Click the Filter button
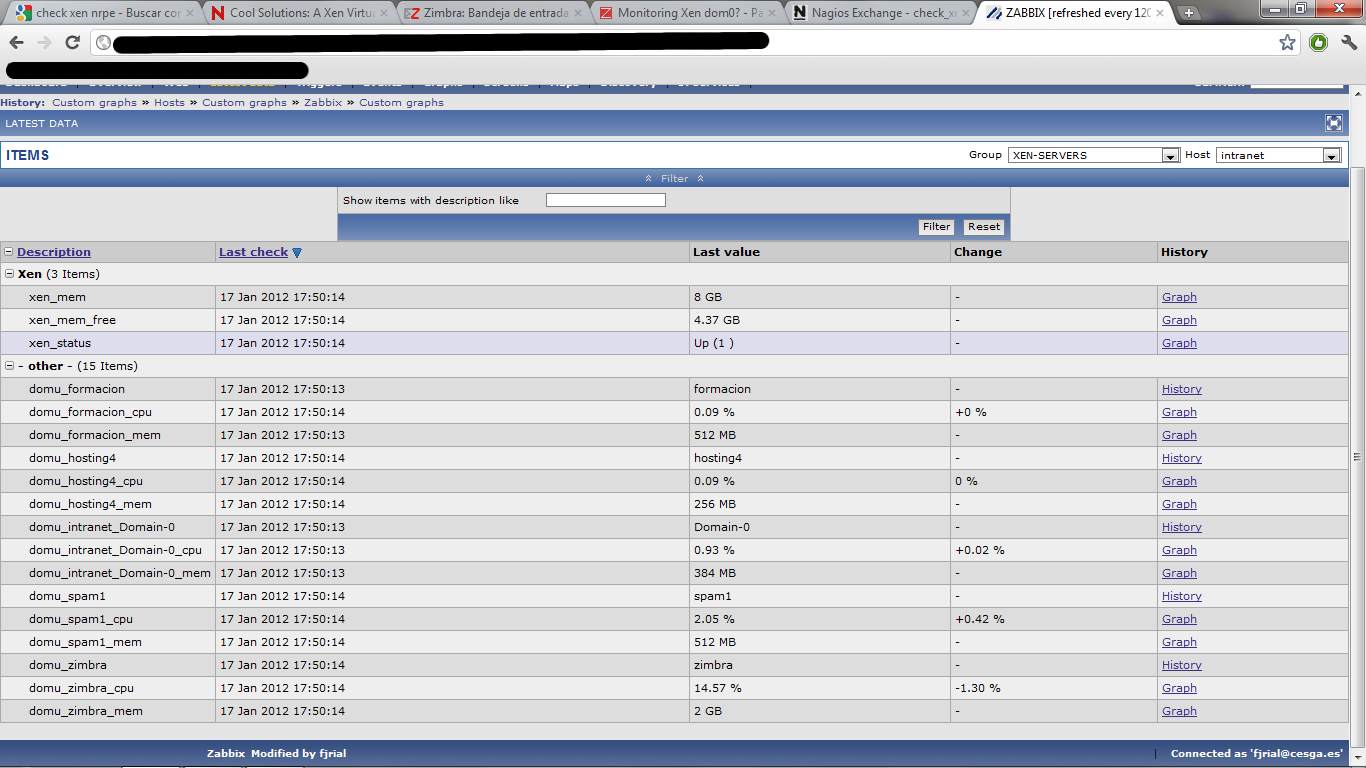1366x768 pixels. click(x=936, y=227)
